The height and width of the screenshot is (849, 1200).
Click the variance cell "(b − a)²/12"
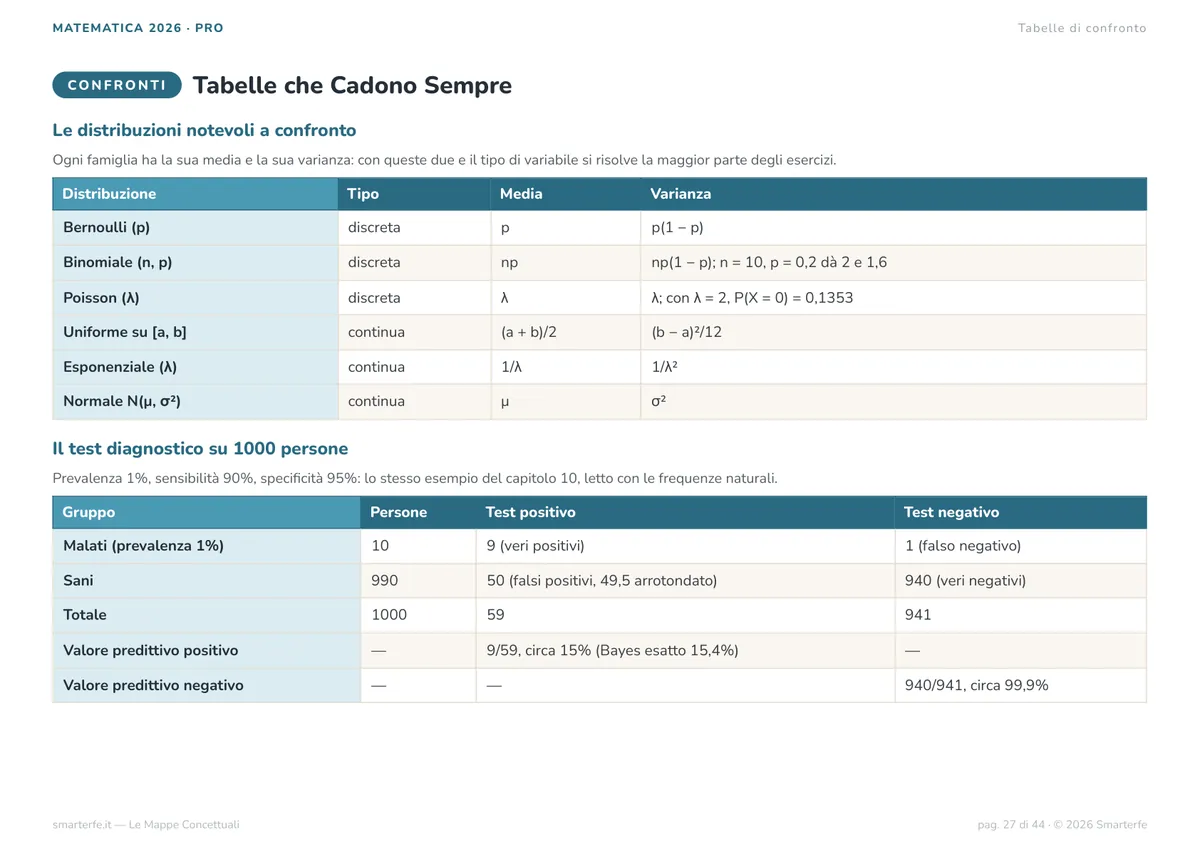(x=893, y=332)
